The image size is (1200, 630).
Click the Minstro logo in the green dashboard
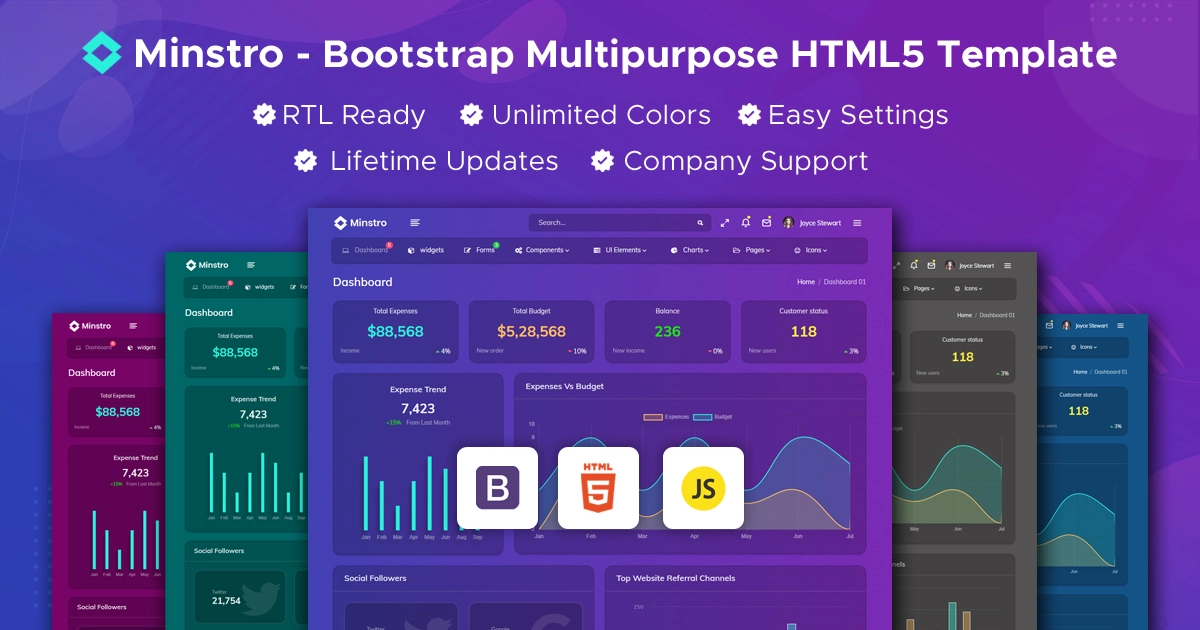point(207,265)
